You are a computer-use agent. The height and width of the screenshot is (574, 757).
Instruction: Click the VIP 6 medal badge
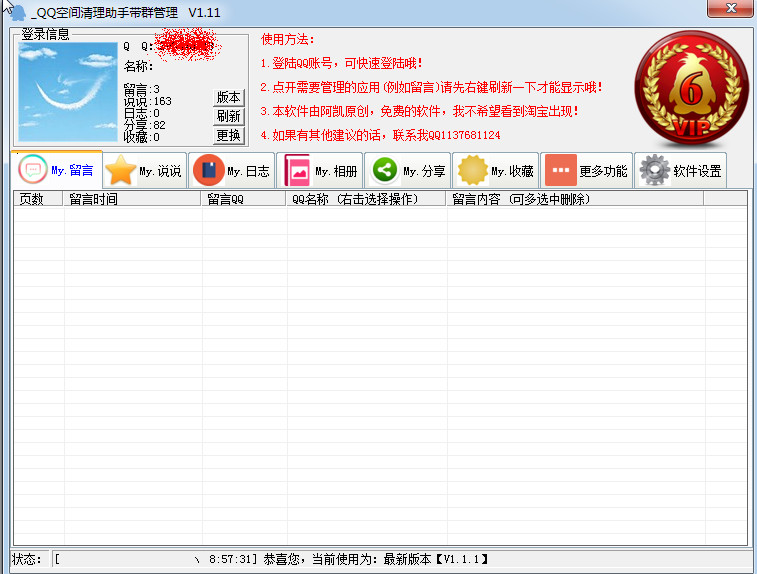[x=692, y=89]
